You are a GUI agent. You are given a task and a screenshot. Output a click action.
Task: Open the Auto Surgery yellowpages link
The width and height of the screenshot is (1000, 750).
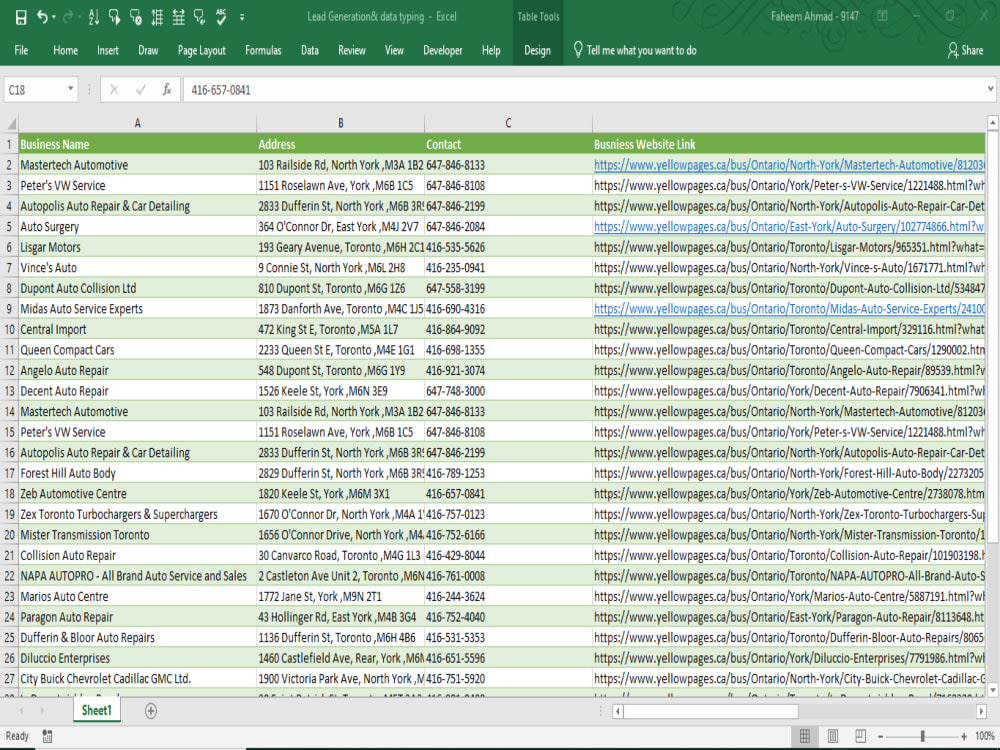(x=789, y=226)
